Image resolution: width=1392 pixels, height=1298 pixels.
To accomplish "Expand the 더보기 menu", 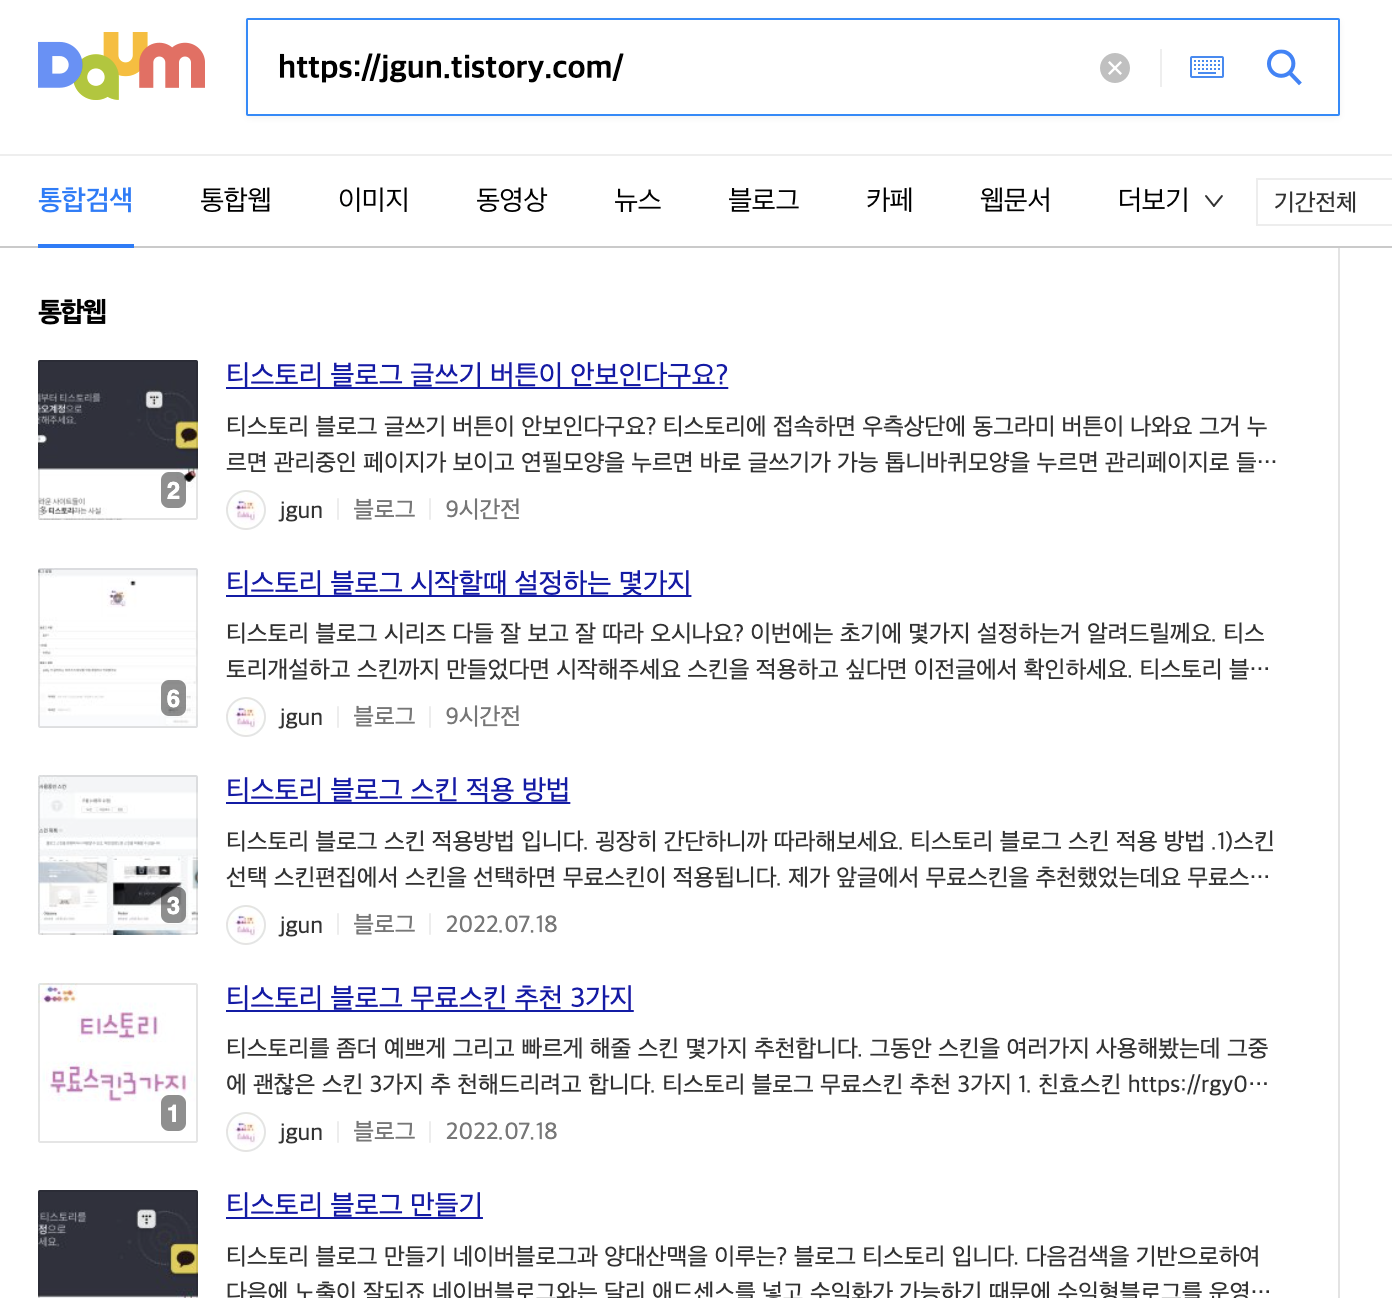I will point(1170,200).
